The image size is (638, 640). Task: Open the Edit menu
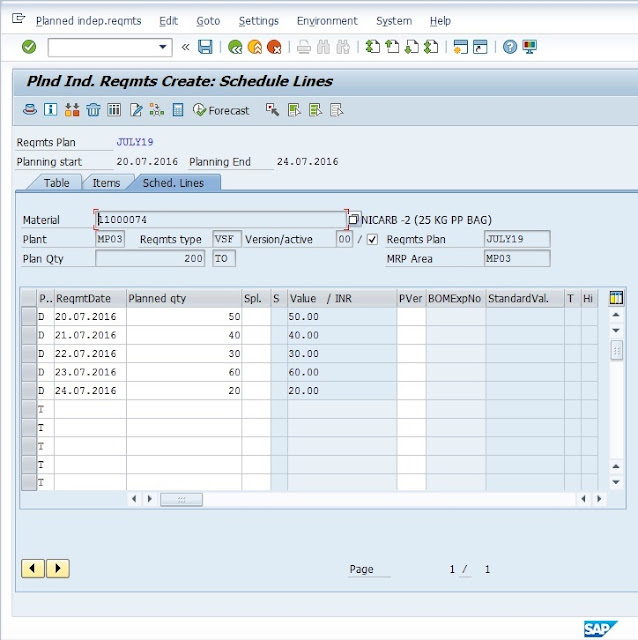coord(169,21)
